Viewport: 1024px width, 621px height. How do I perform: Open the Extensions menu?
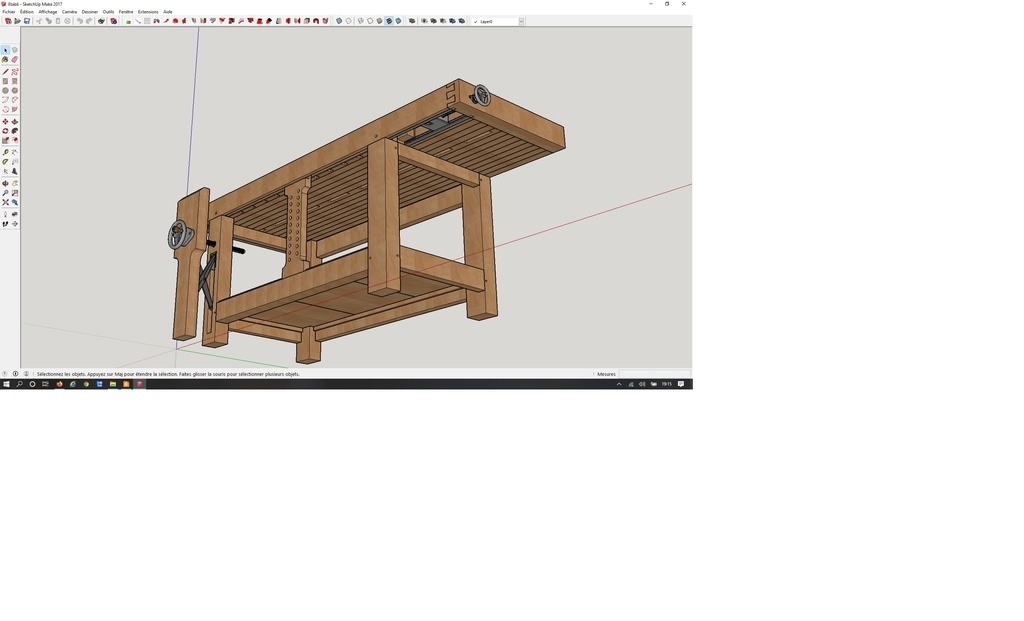point(148,12)
